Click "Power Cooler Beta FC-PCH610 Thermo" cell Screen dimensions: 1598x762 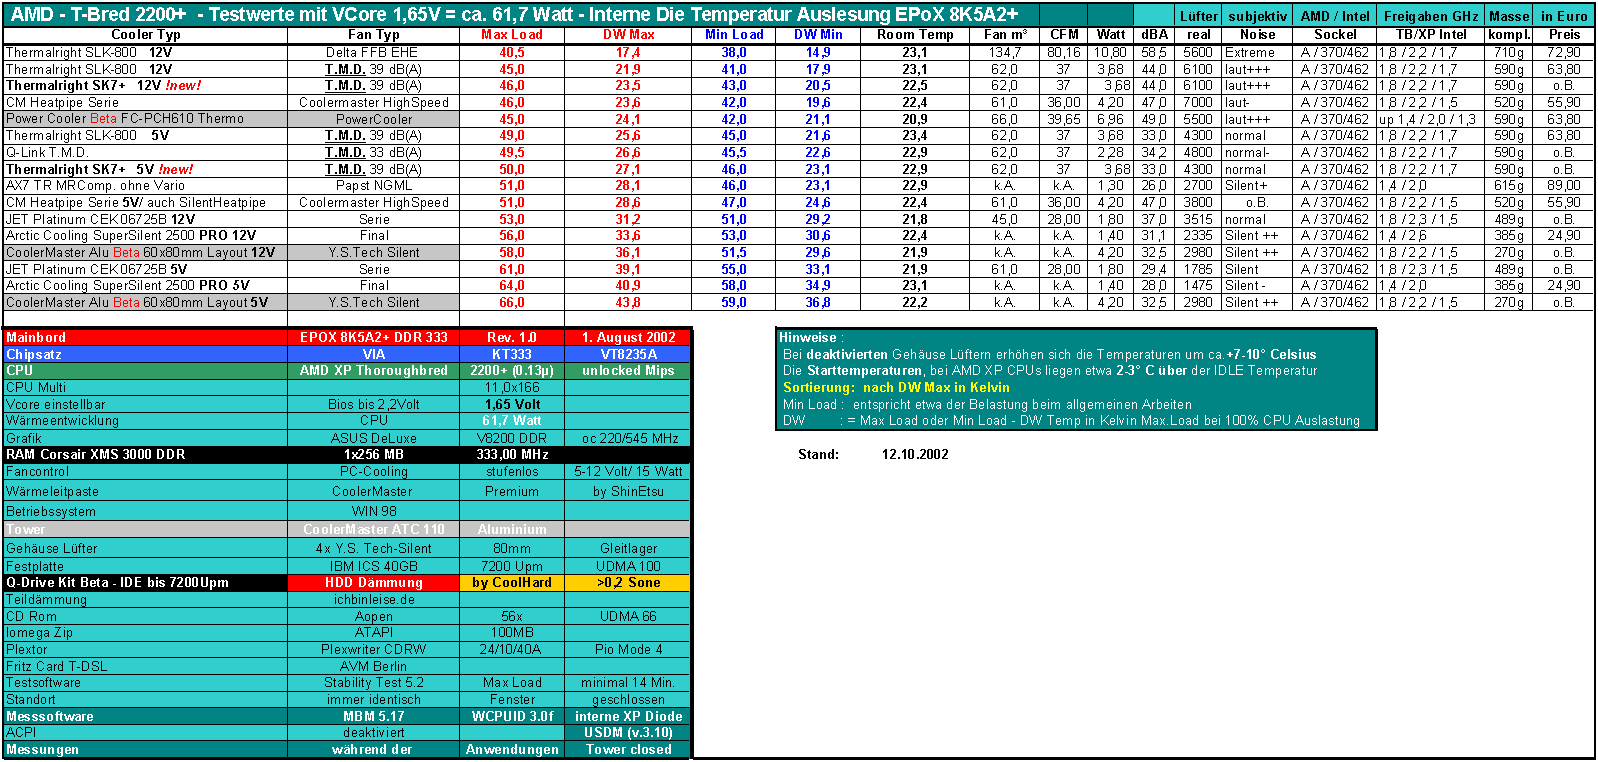(x=146, y=119)
